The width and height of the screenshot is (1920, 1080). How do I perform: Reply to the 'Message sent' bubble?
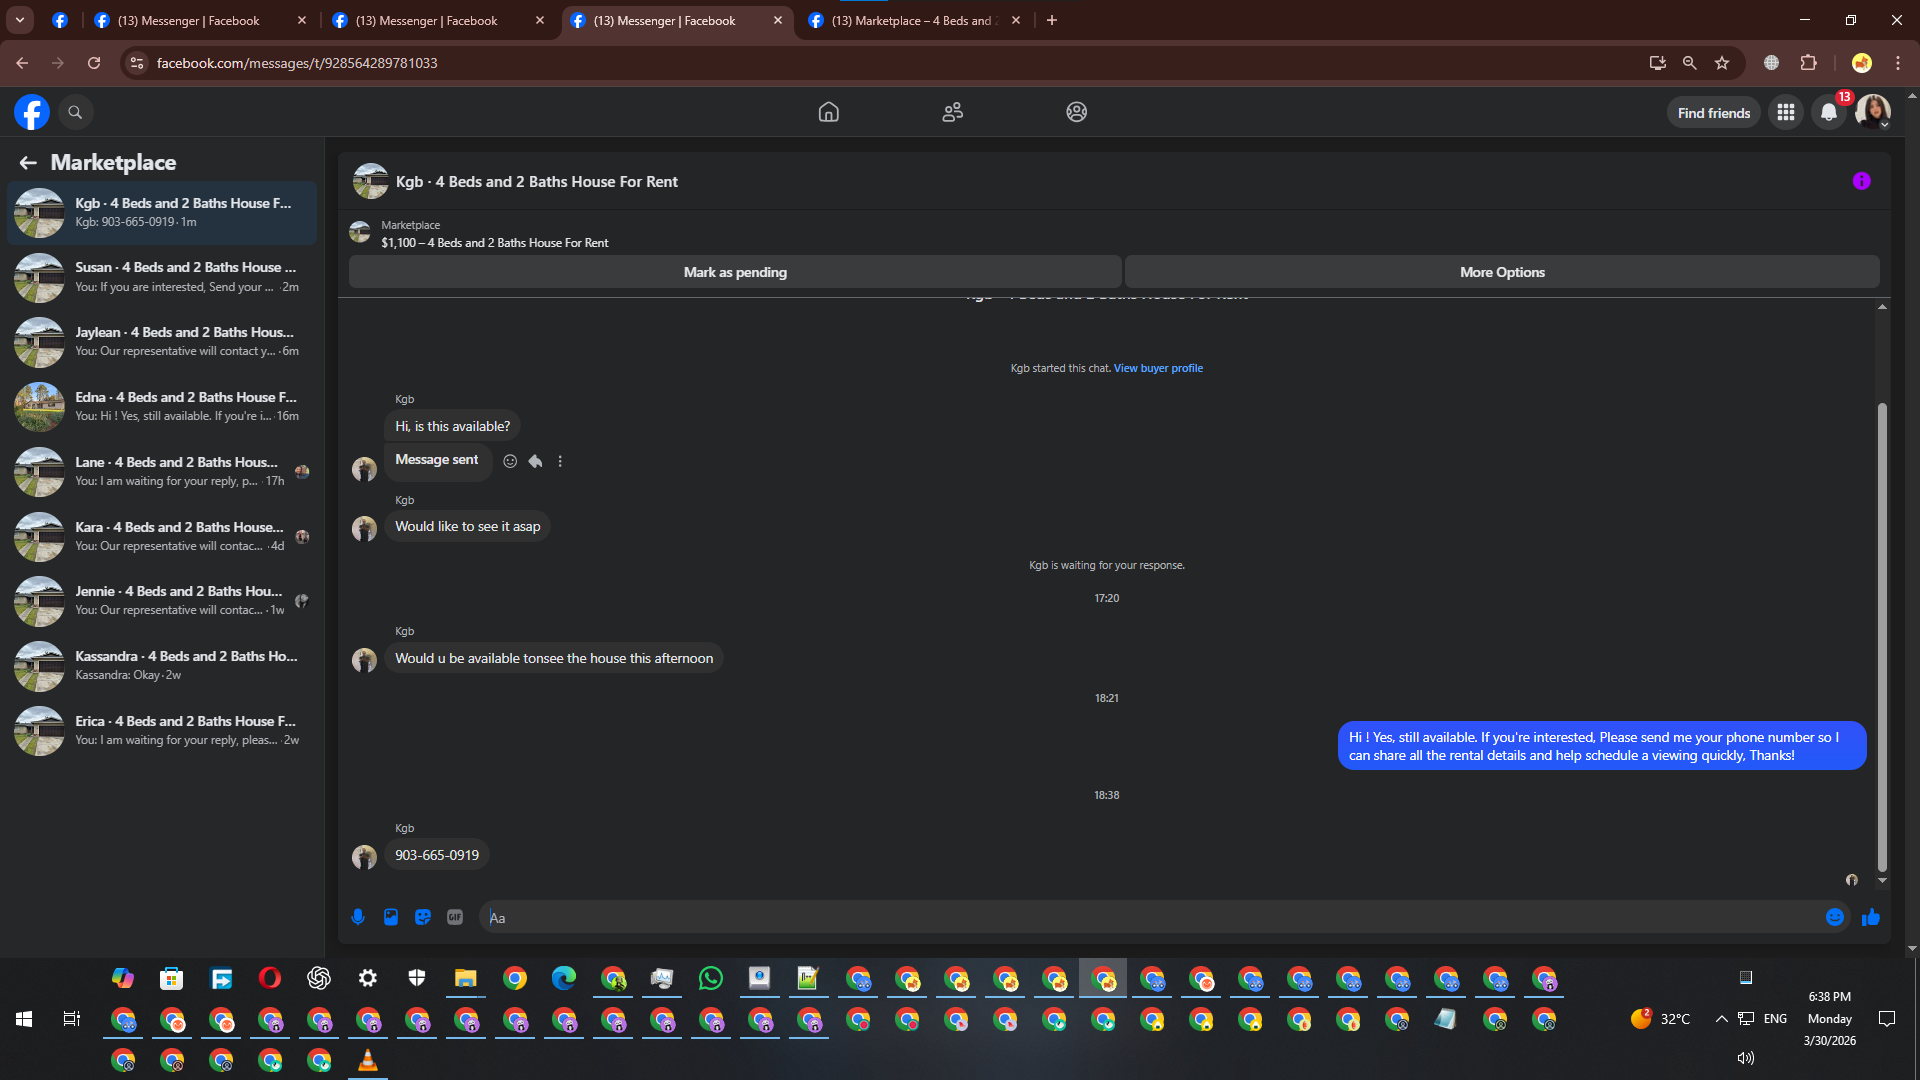pos(535,461)
